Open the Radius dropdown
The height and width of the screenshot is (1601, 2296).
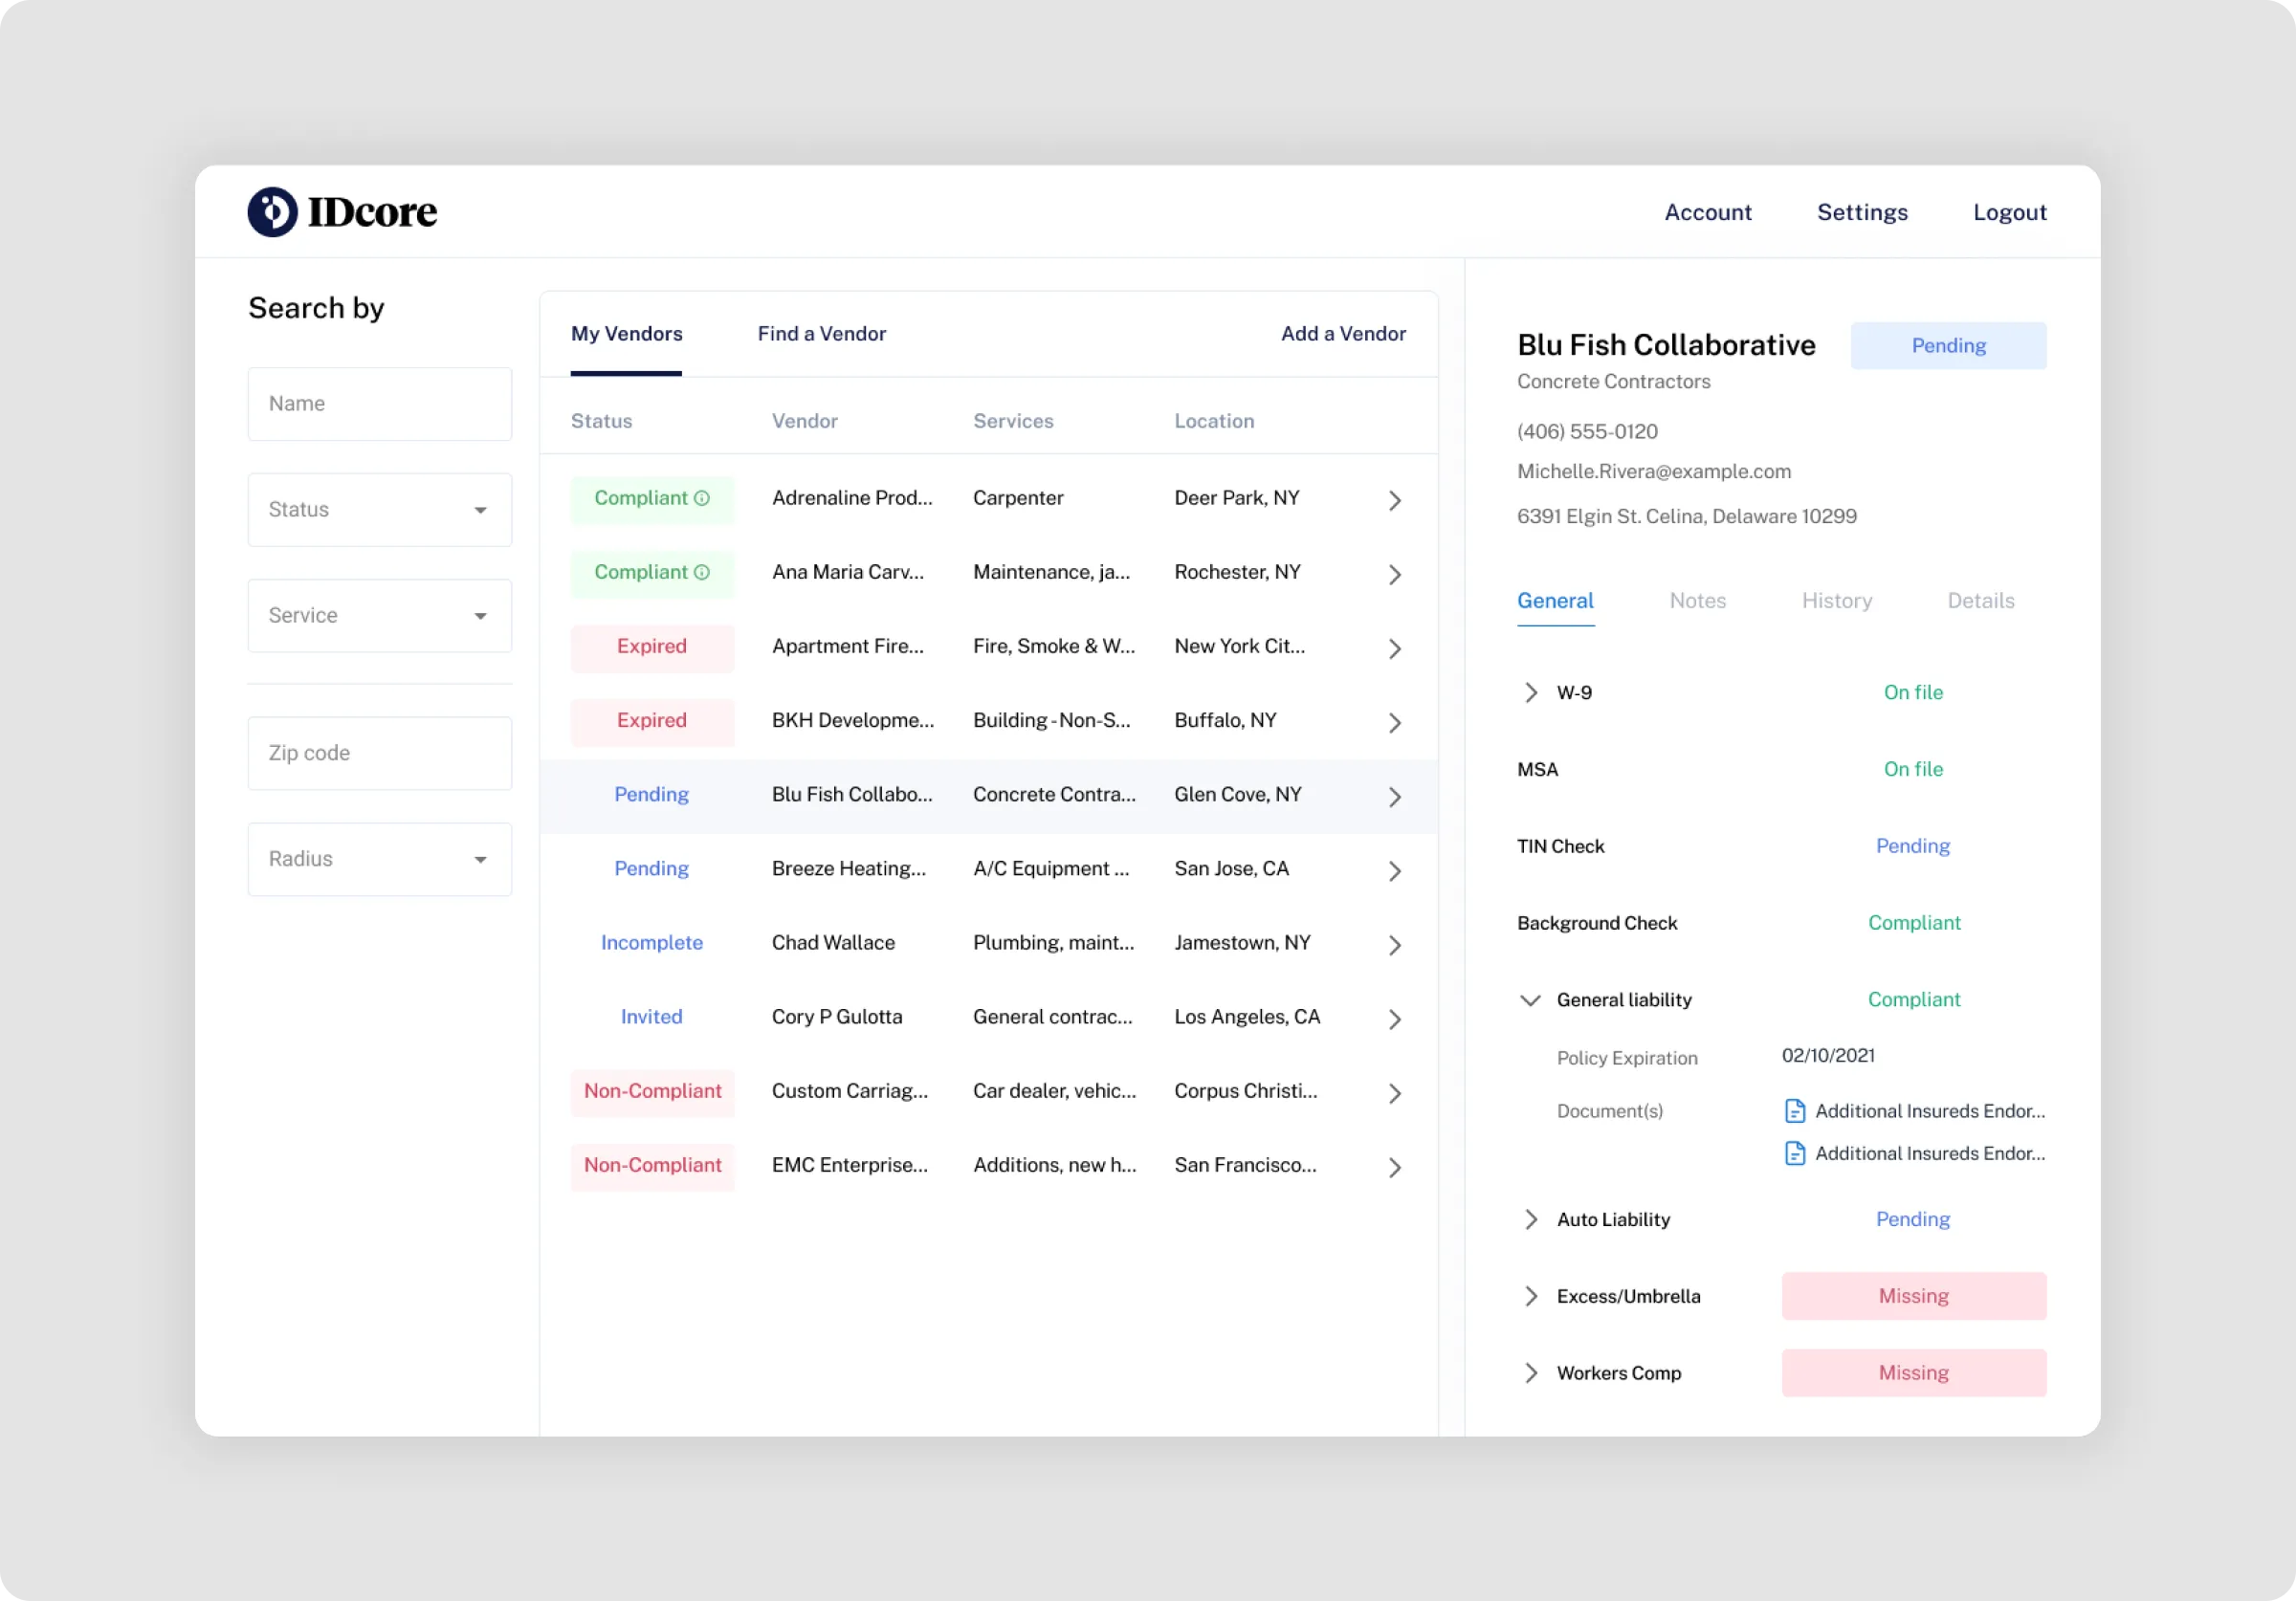click(379, 859)
